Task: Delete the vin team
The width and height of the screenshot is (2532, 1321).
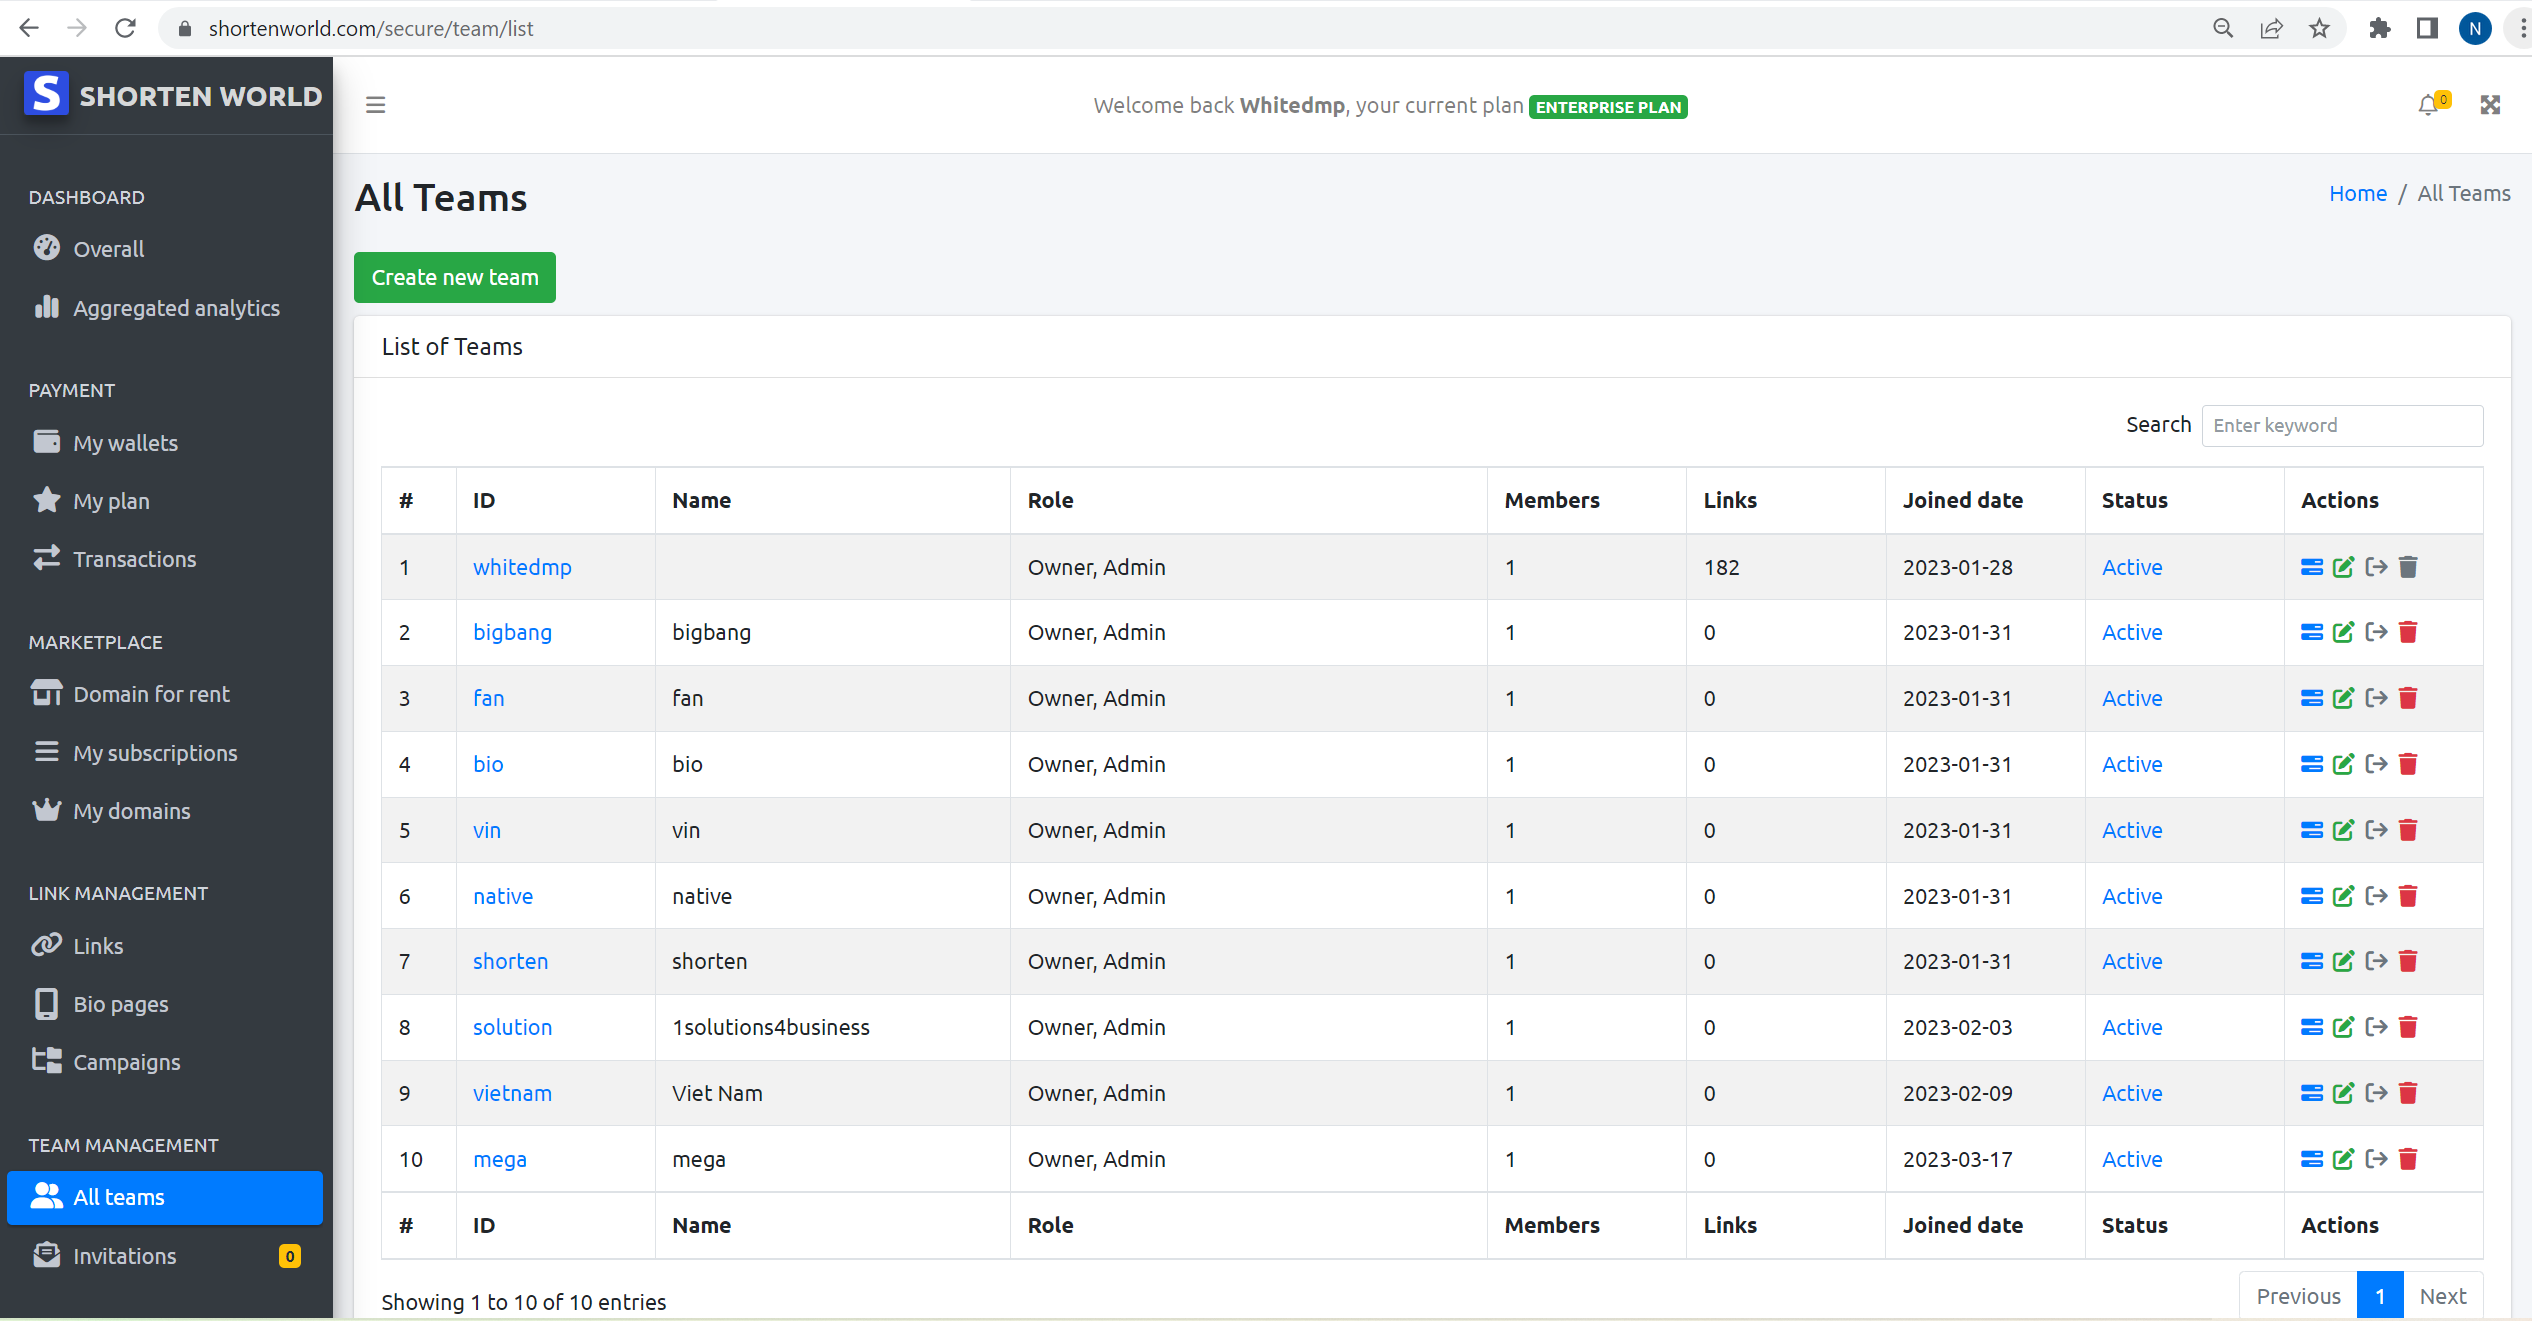Action: (x=2408, y=830)
